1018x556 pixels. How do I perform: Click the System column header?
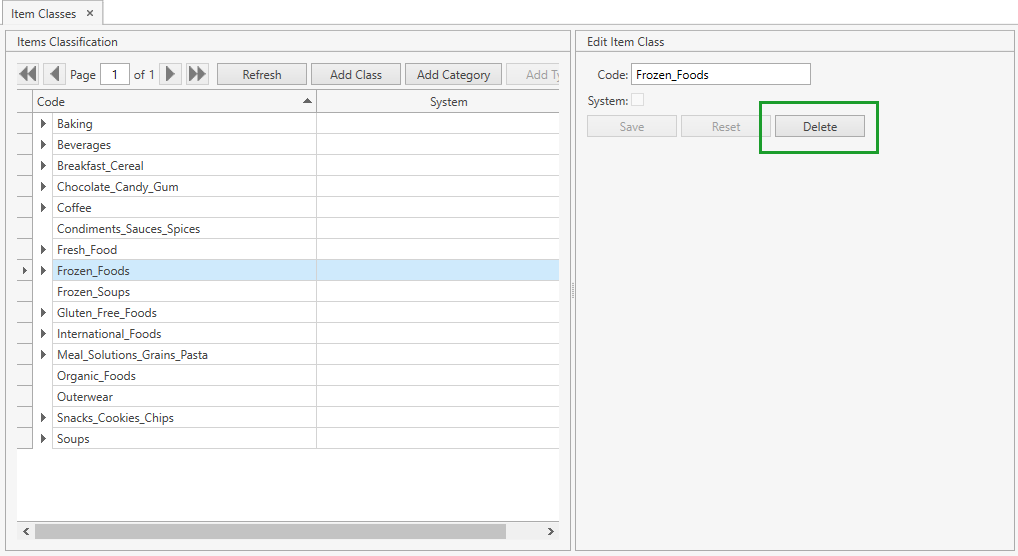click(x=448, y=102)
